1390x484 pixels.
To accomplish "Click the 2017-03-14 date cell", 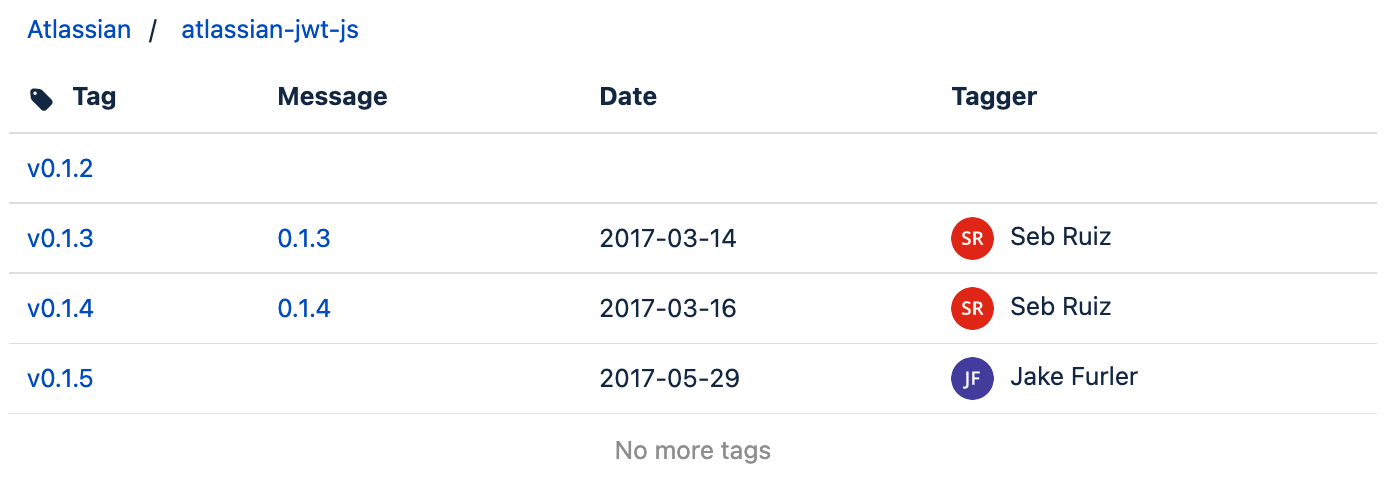I will (667, 238).
